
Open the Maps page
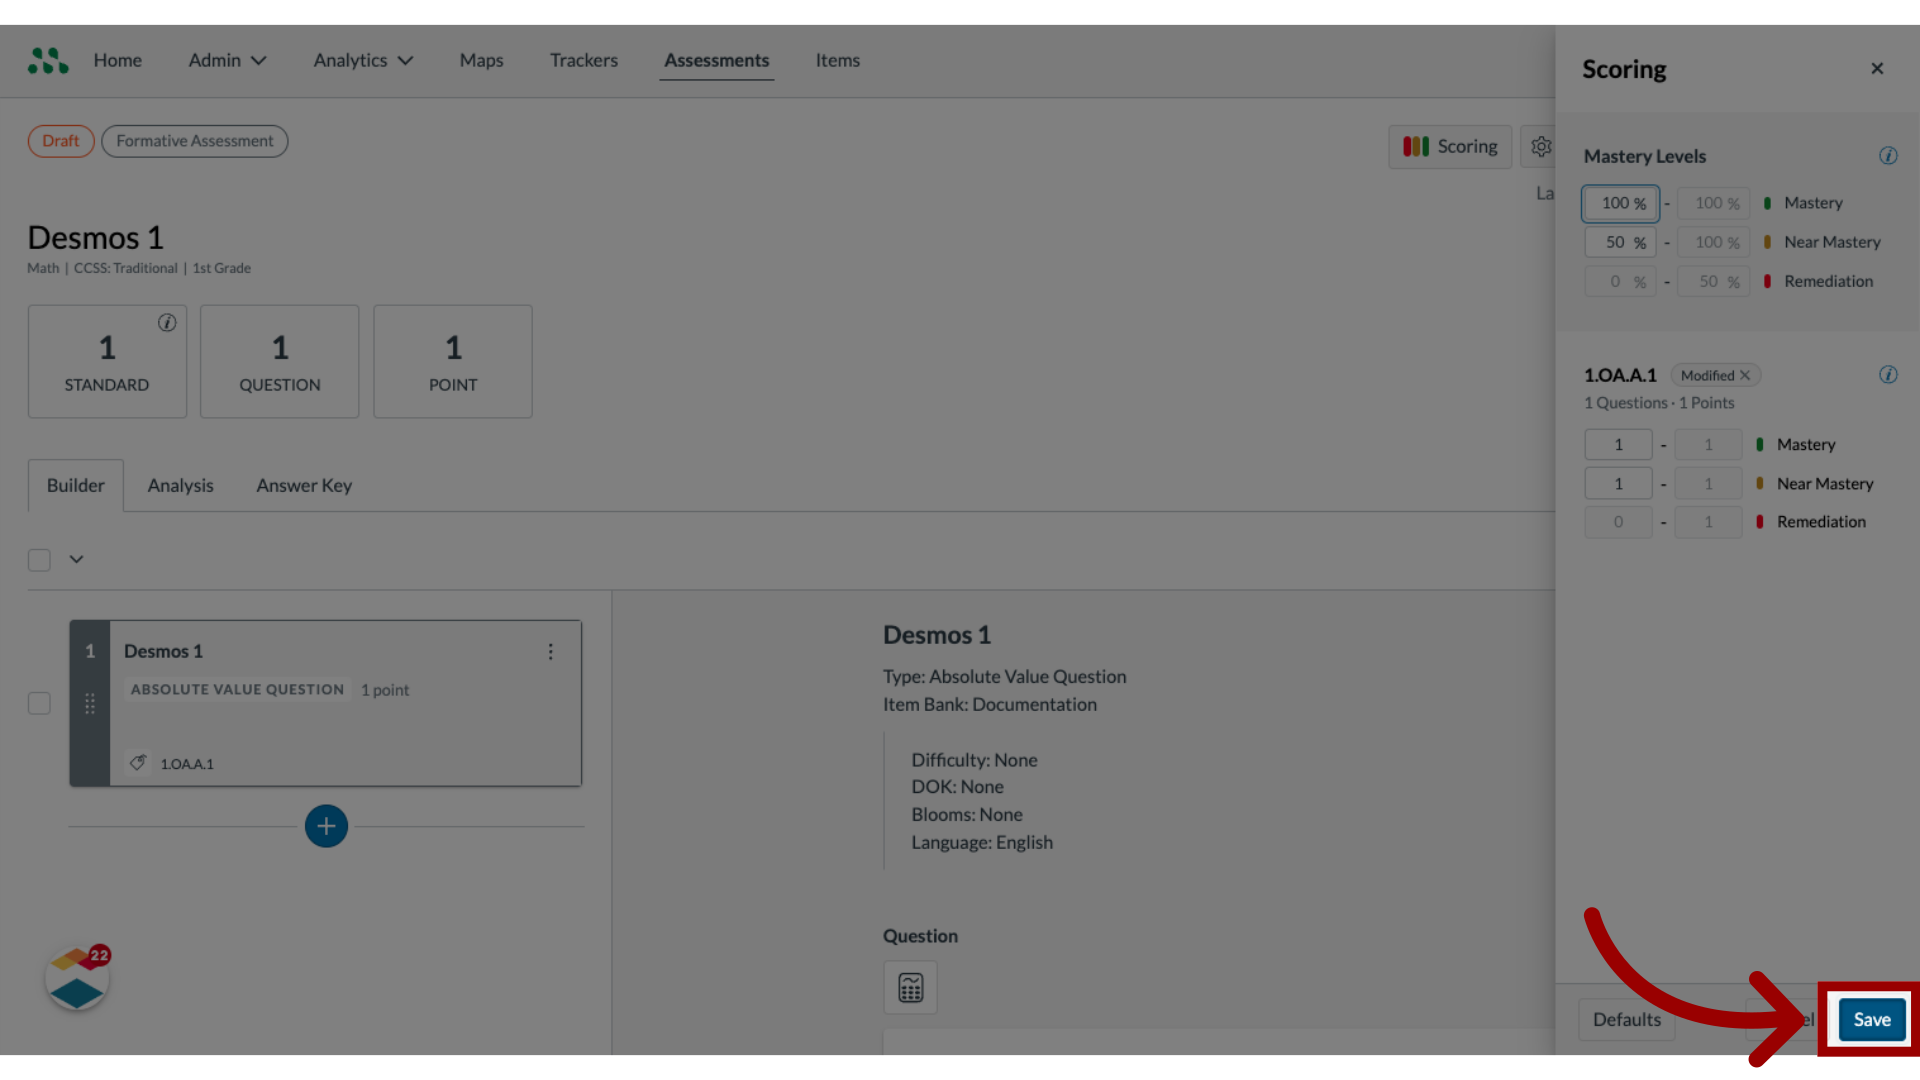[481, 60]
